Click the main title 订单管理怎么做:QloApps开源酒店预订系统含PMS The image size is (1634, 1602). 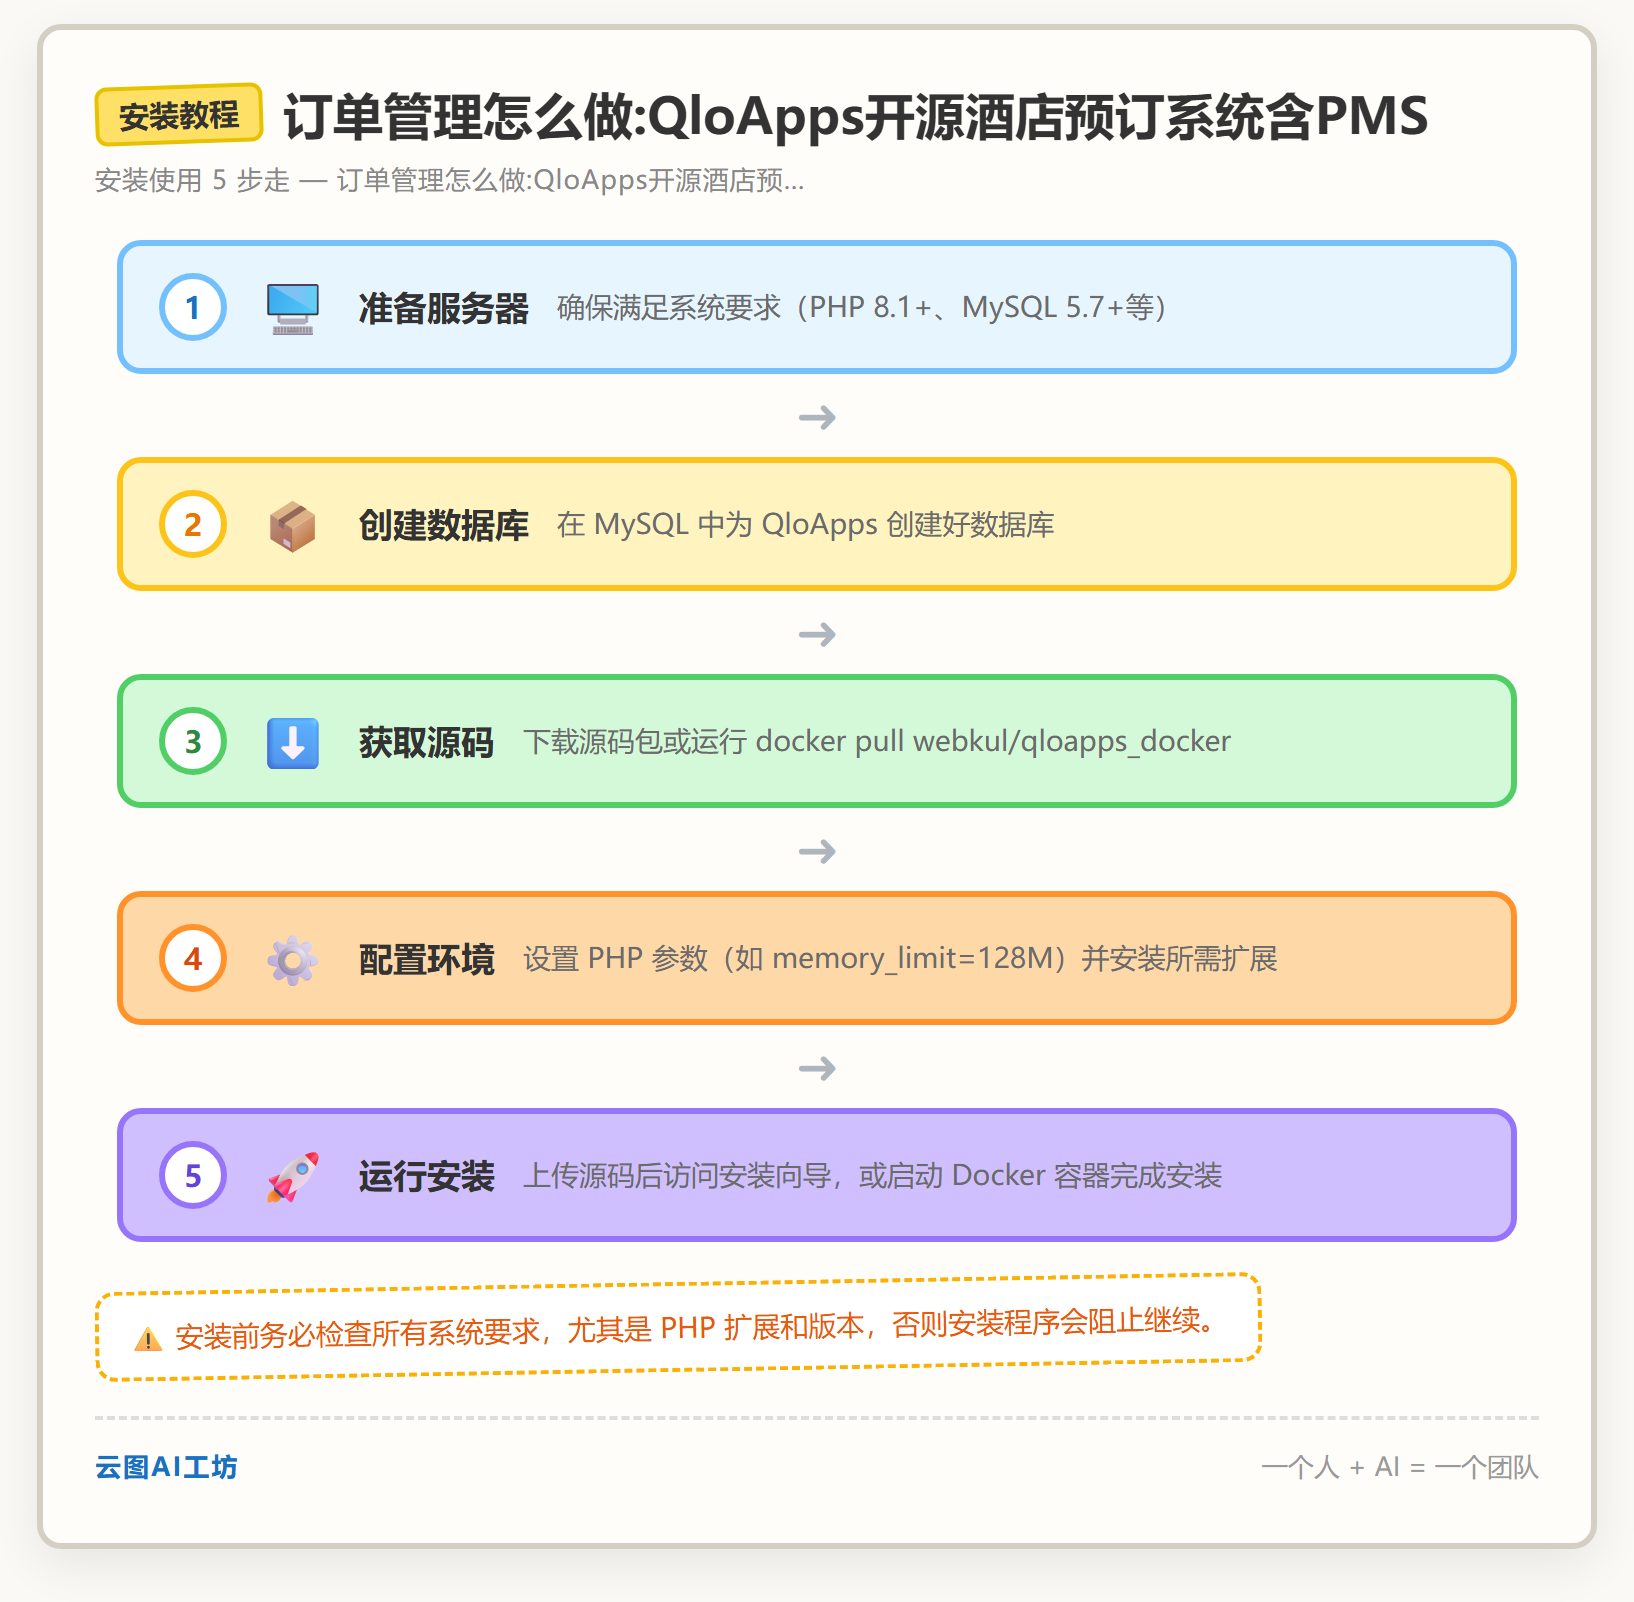856,116
